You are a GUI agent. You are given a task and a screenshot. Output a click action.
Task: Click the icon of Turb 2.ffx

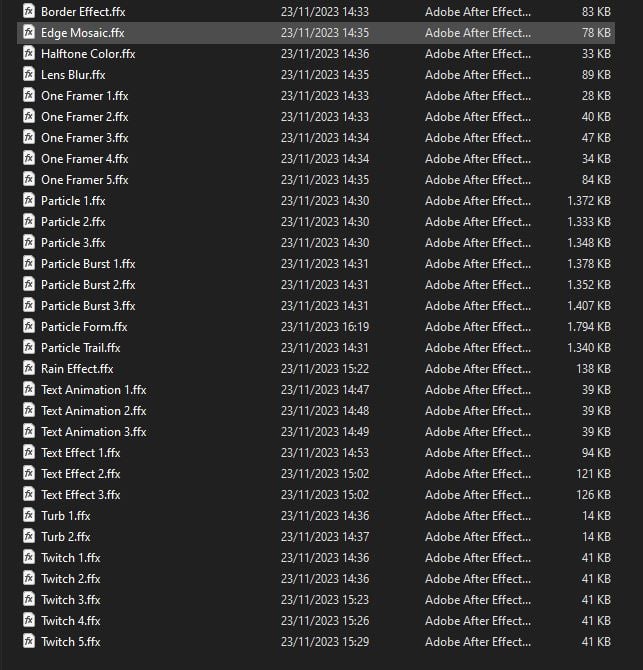[x=29, y=536]
